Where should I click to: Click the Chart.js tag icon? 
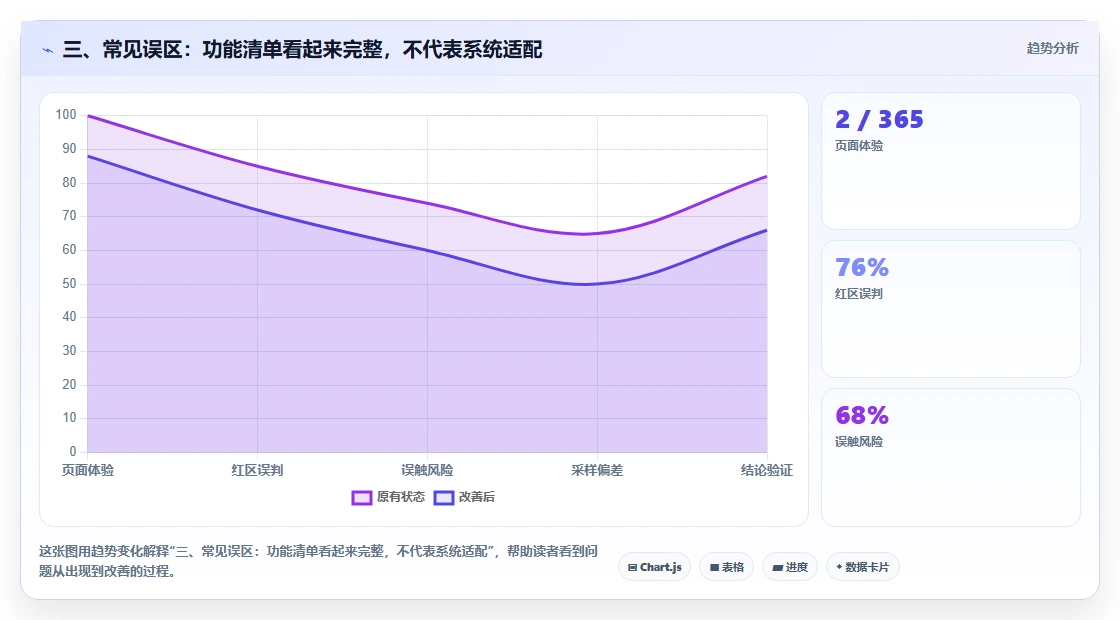coord(632,568)
